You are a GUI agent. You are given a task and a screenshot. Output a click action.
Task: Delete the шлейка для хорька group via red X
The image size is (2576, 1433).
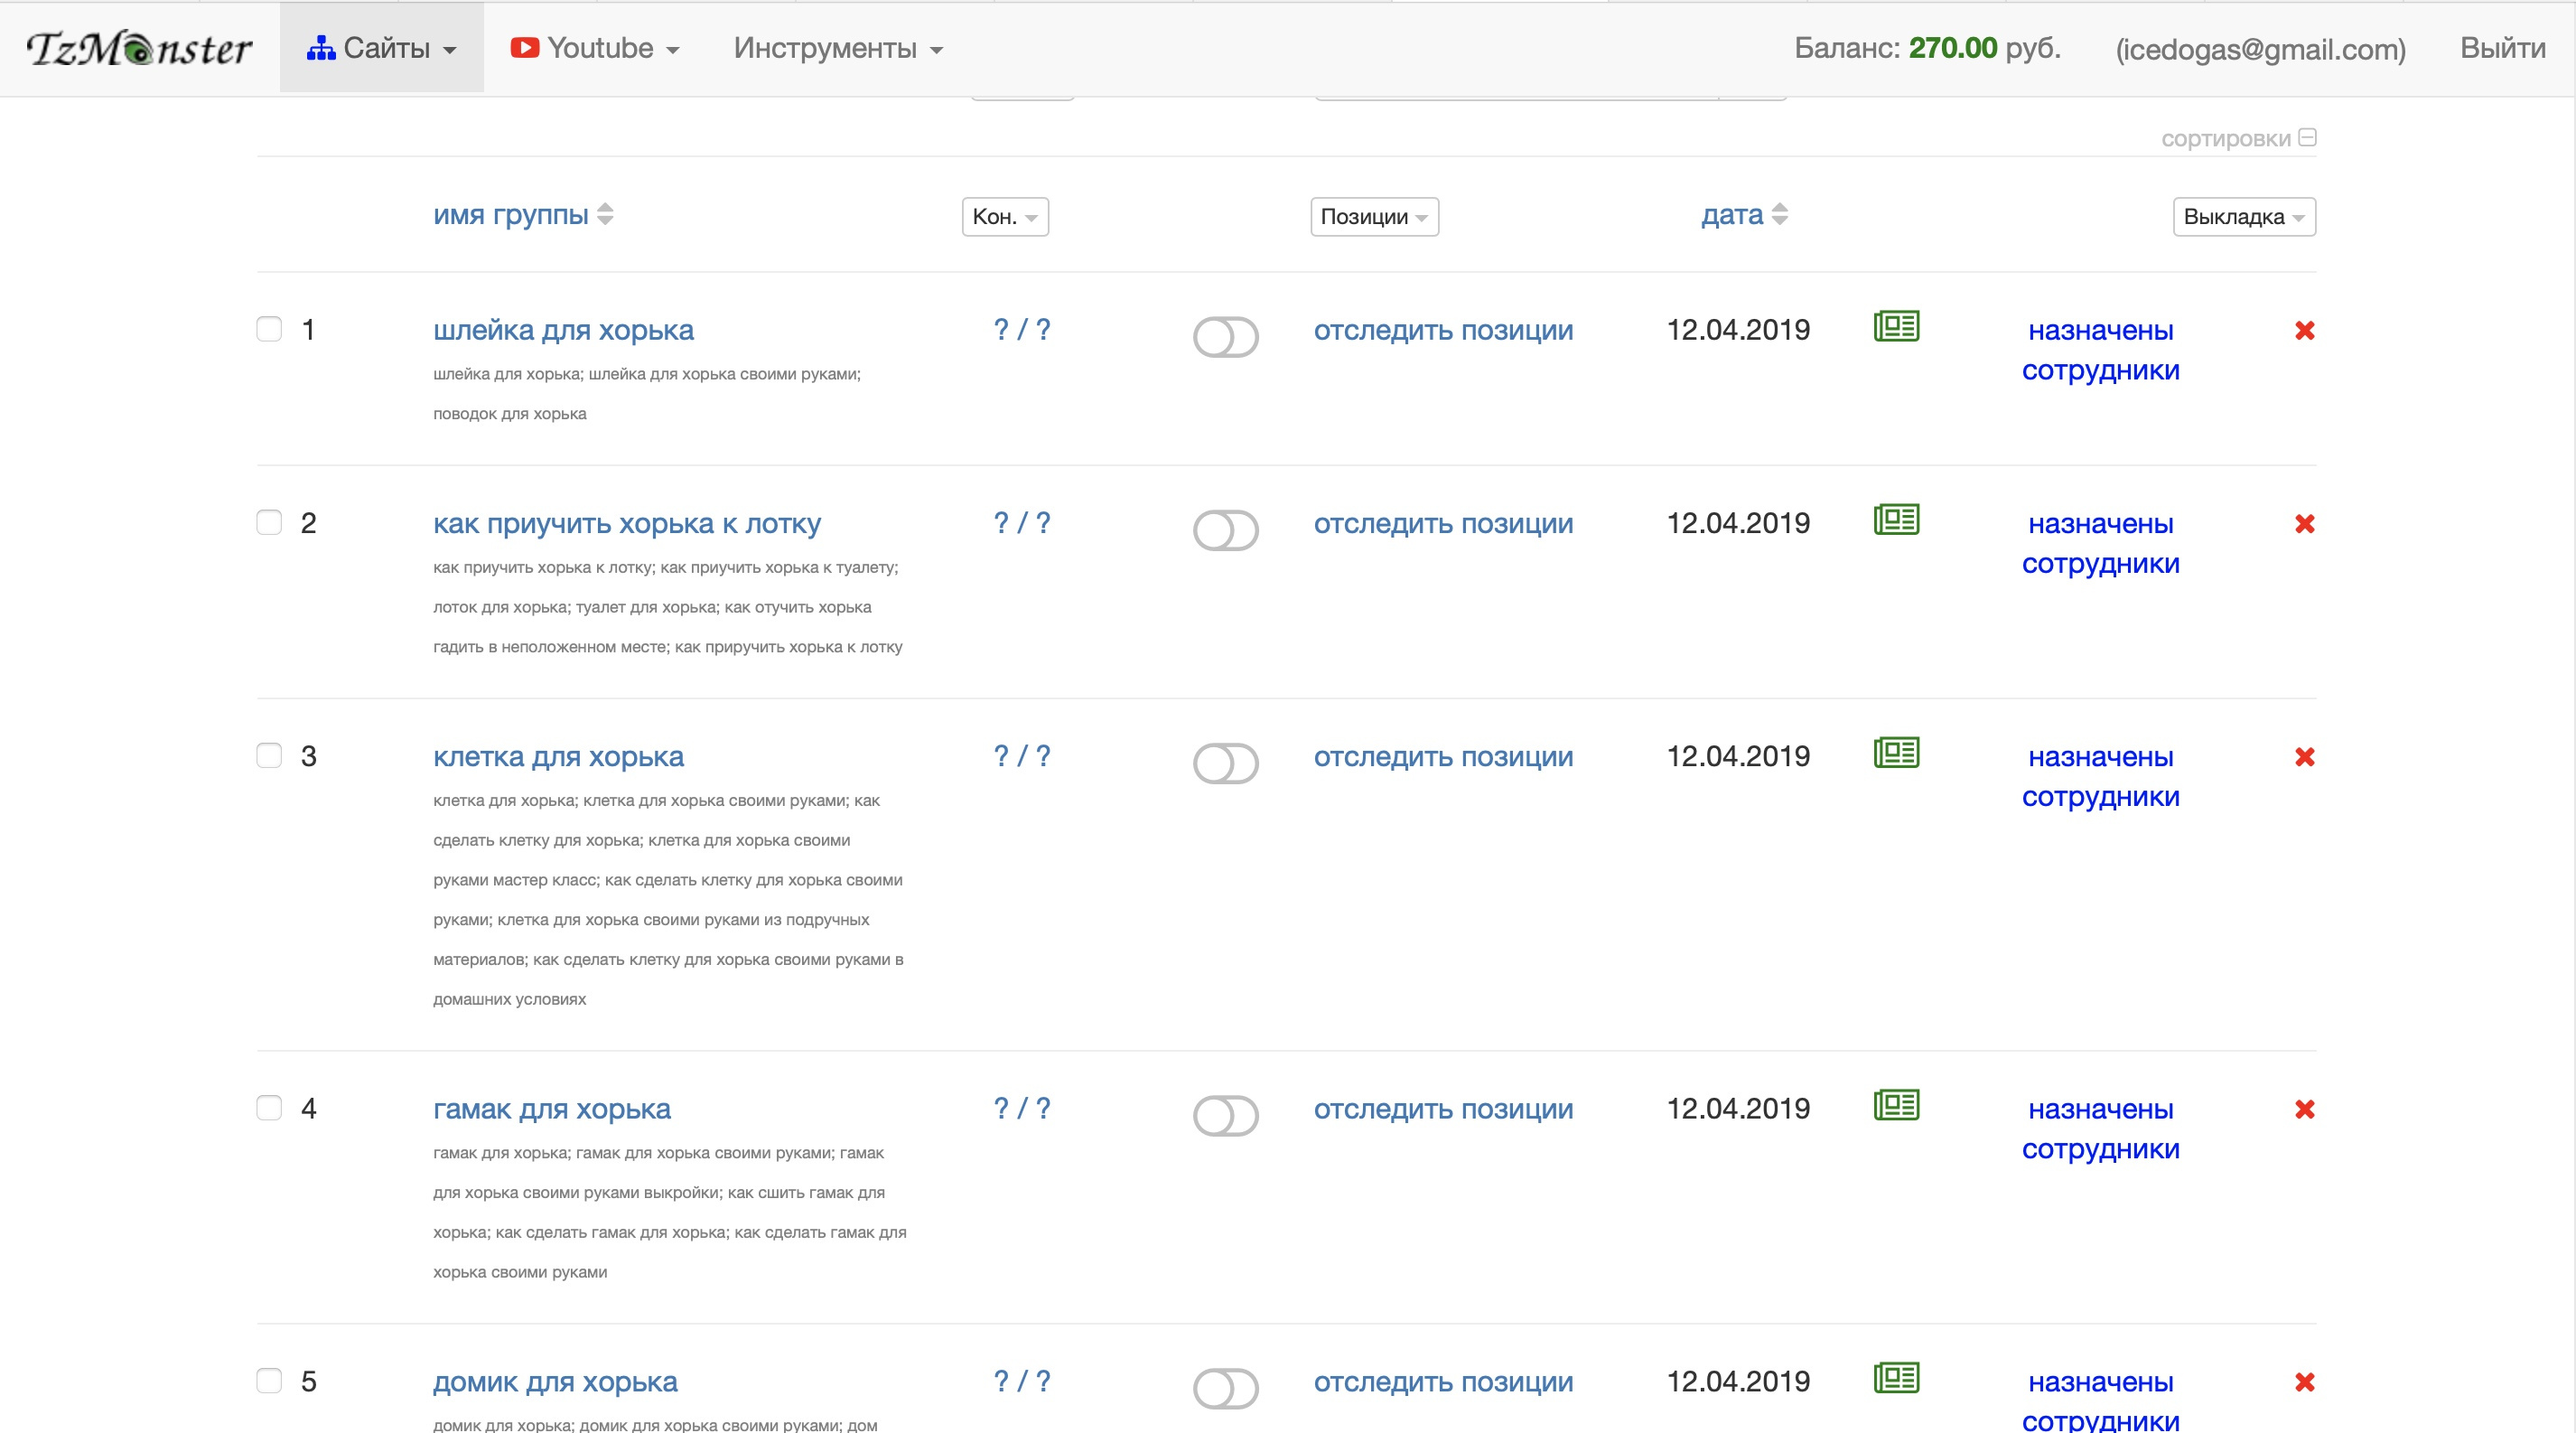point(2304,331)
